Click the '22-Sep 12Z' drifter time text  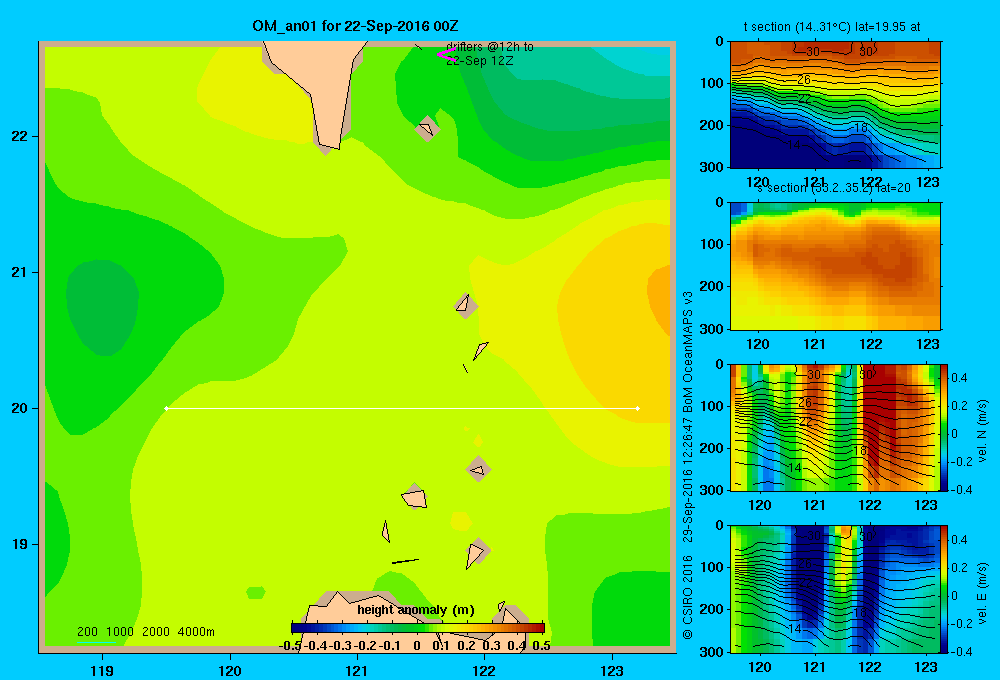pyautogui.click(x=480, y=61)
